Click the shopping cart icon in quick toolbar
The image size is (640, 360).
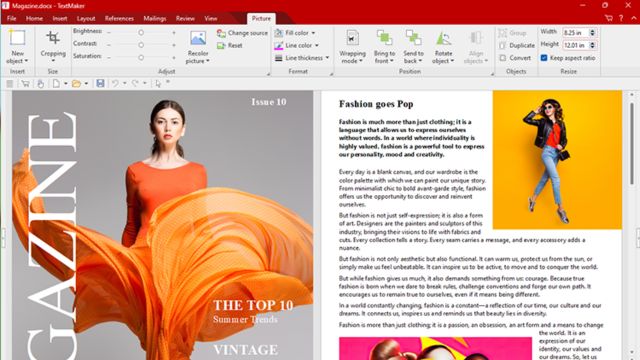tap(25, 84)
